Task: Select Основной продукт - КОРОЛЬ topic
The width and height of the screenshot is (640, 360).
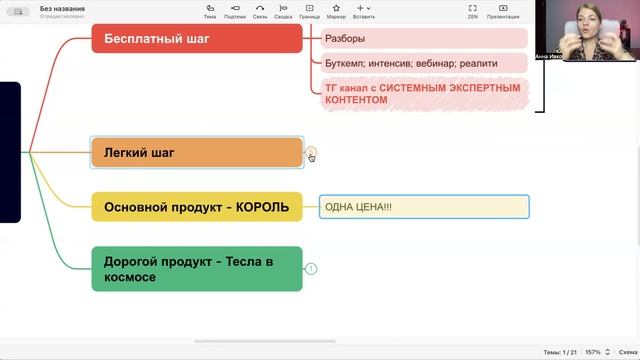Action: tap(197, 207)
